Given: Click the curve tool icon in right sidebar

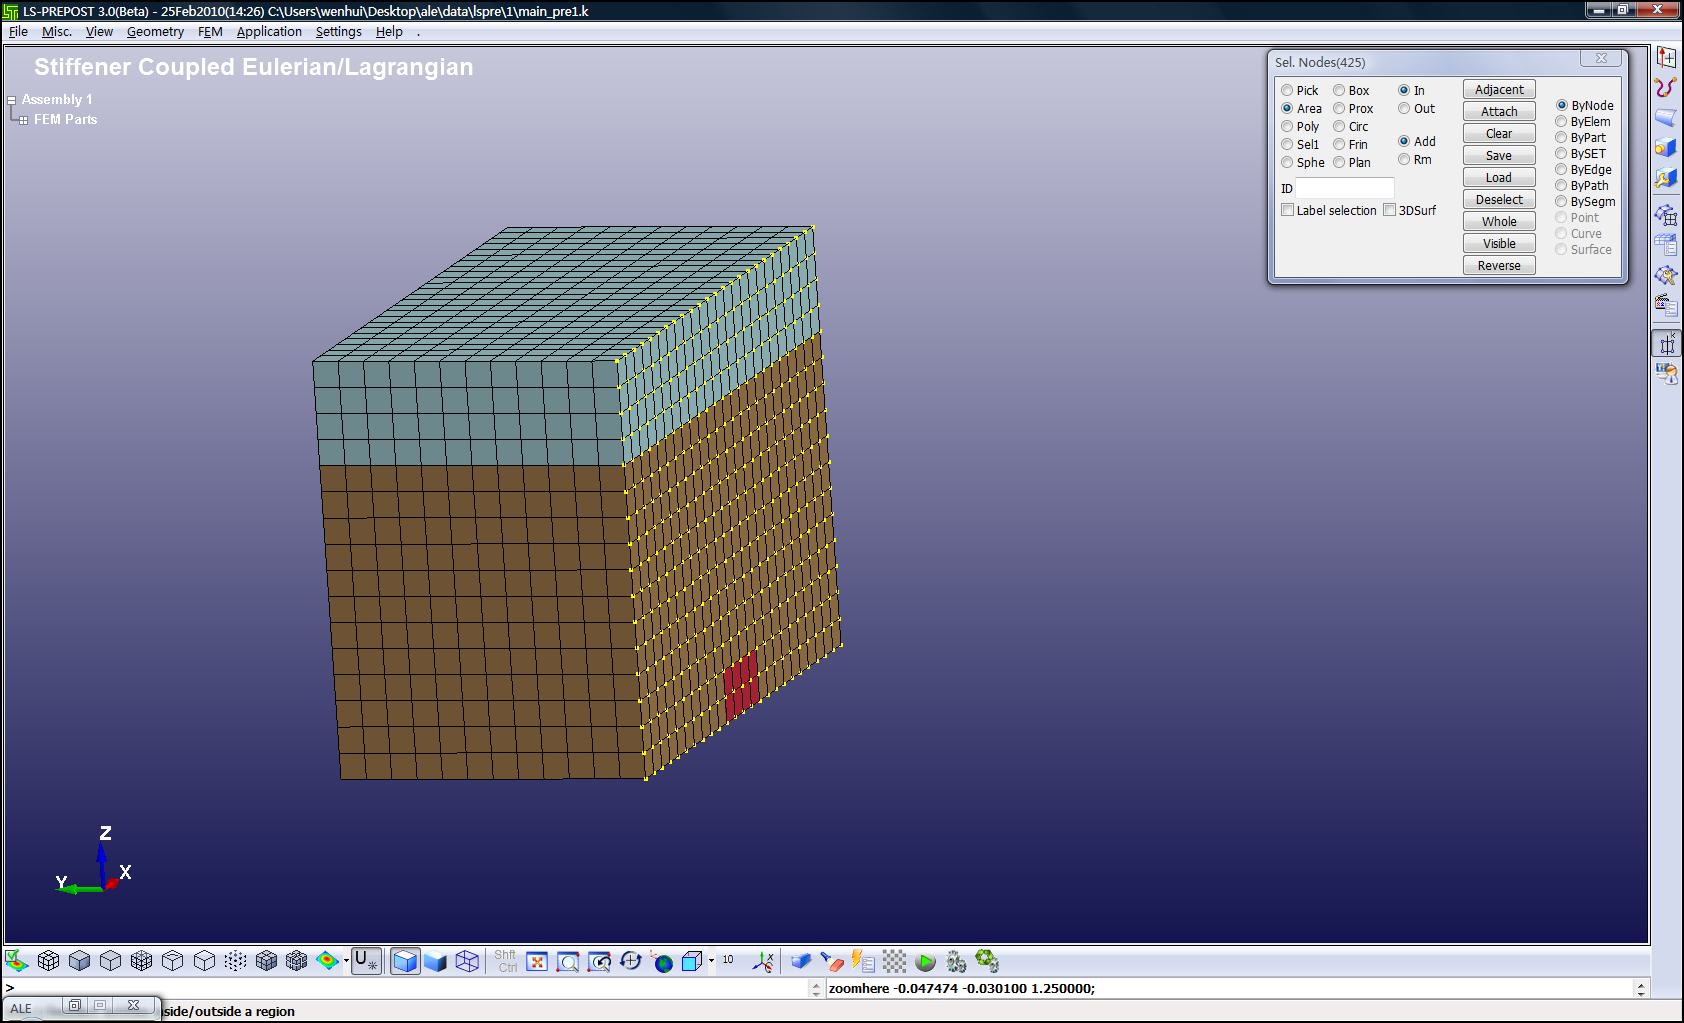Looking at the screenshot, I should pyautogui.click(x=1665, y=88).
